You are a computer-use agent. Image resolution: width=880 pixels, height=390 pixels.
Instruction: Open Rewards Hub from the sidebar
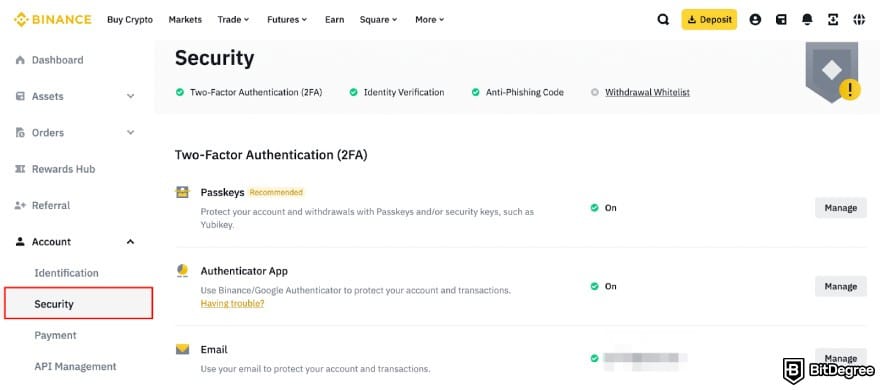pos(63,169)
